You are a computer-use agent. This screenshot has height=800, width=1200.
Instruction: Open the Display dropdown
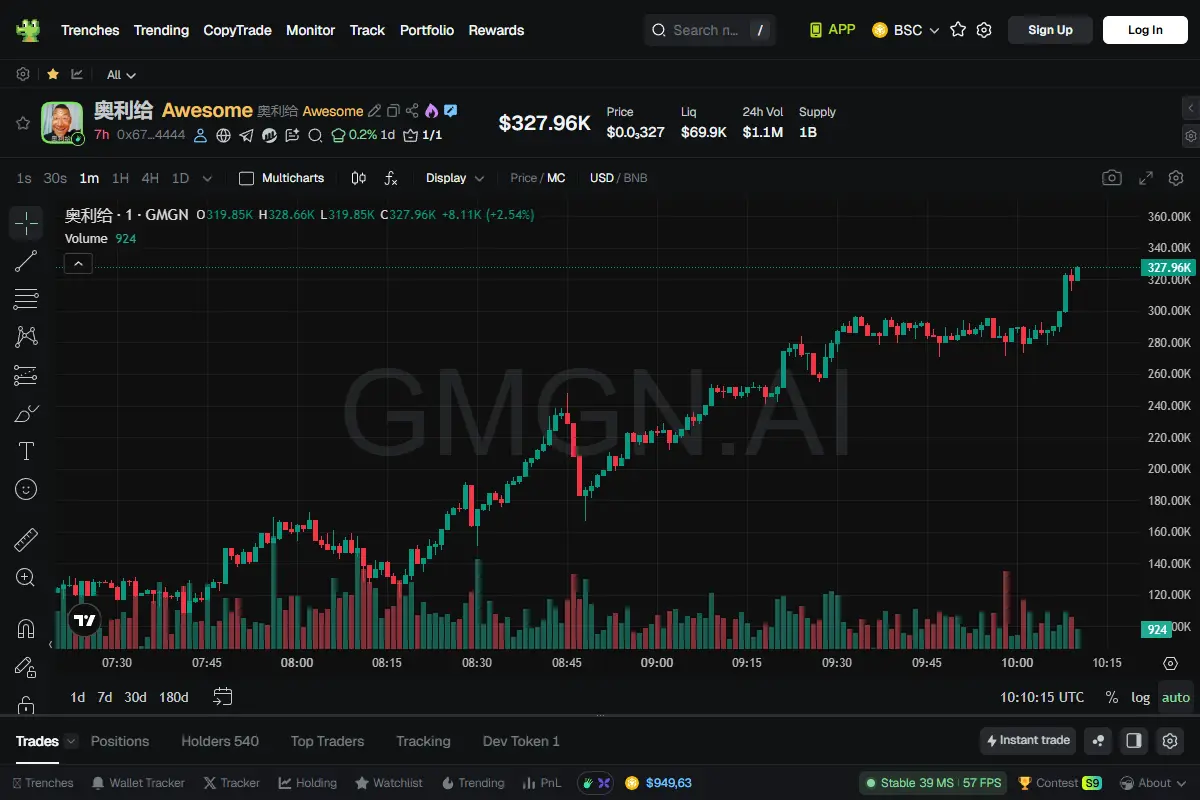click(x=455, y=178)
